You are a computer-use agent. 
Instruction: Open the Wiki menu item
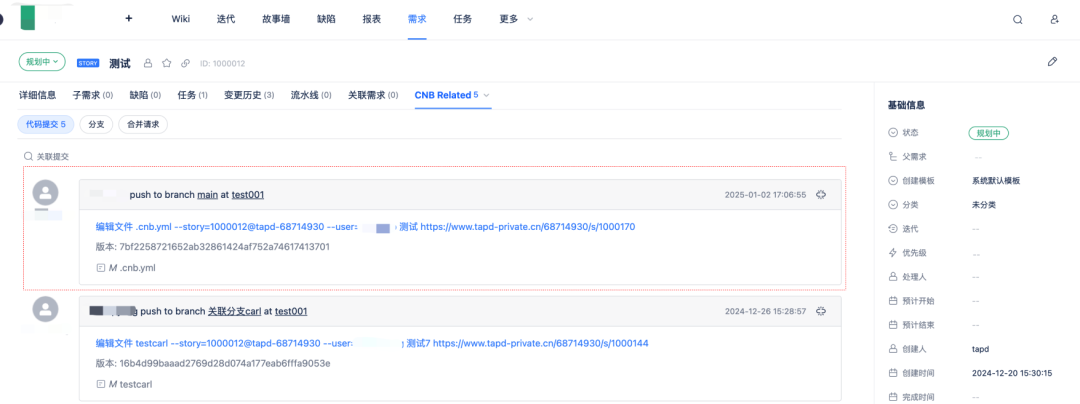[180, 19]
